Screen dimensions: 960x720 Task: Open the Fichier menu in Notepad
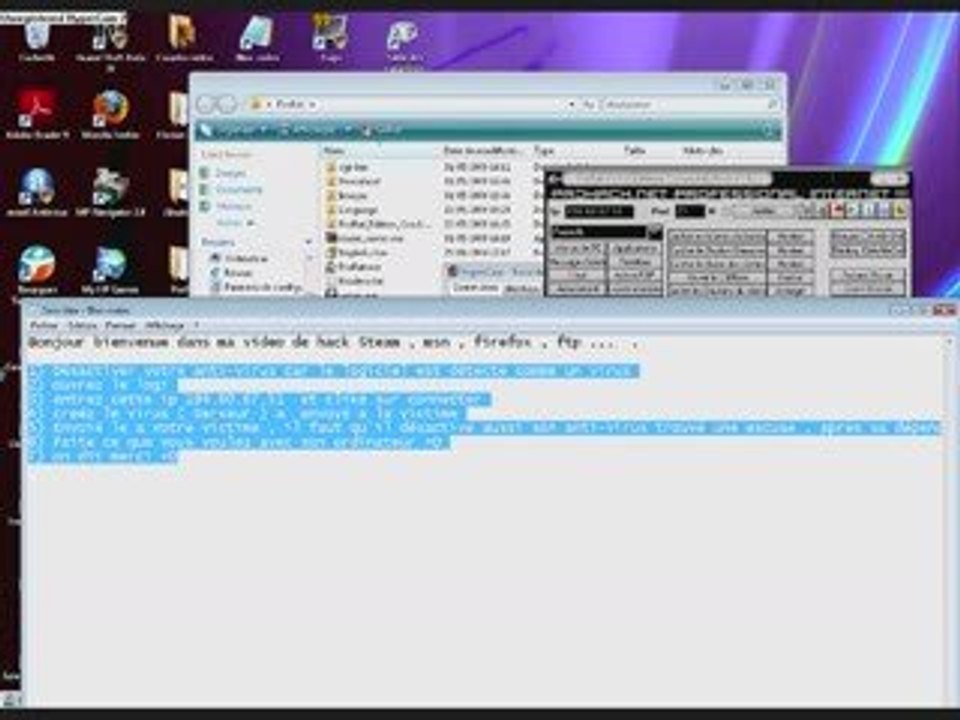click(x=44, y=325)
